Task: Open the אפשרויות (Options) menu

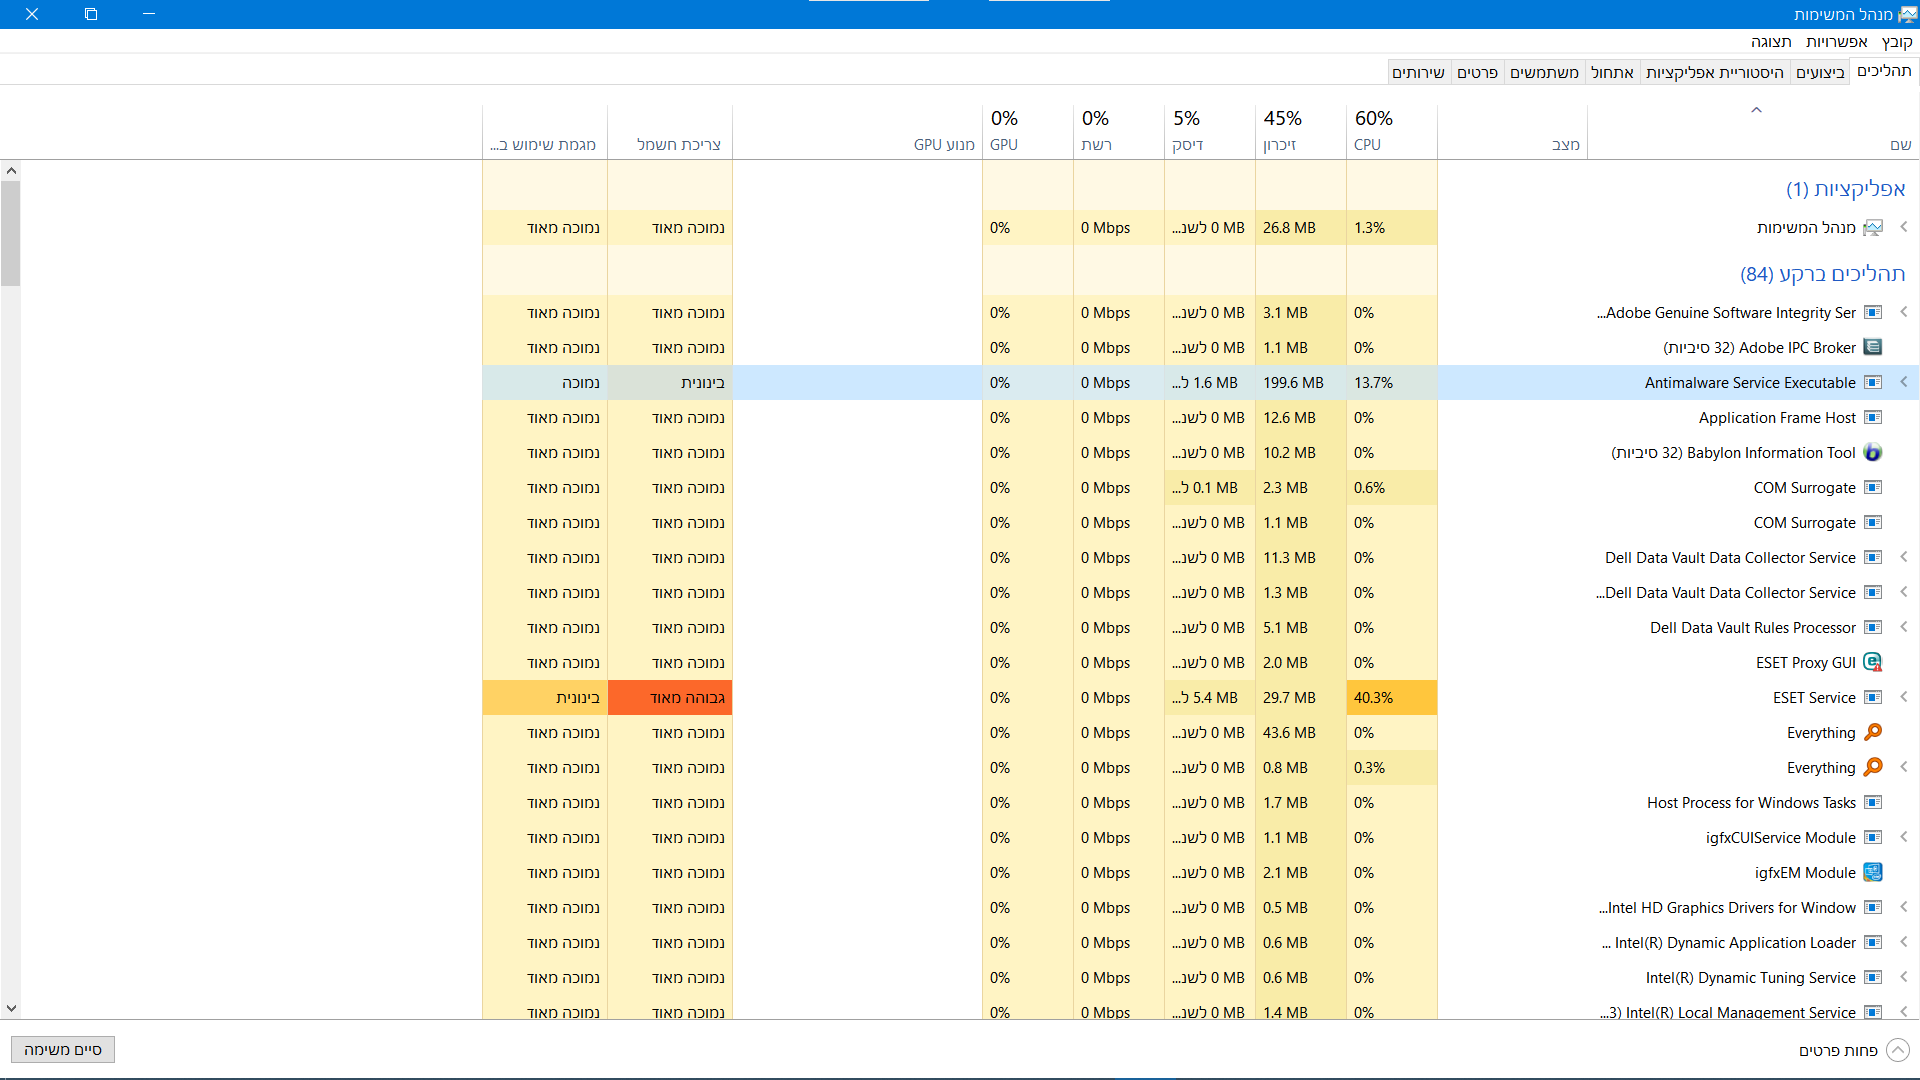Action: click(1837, 42)
